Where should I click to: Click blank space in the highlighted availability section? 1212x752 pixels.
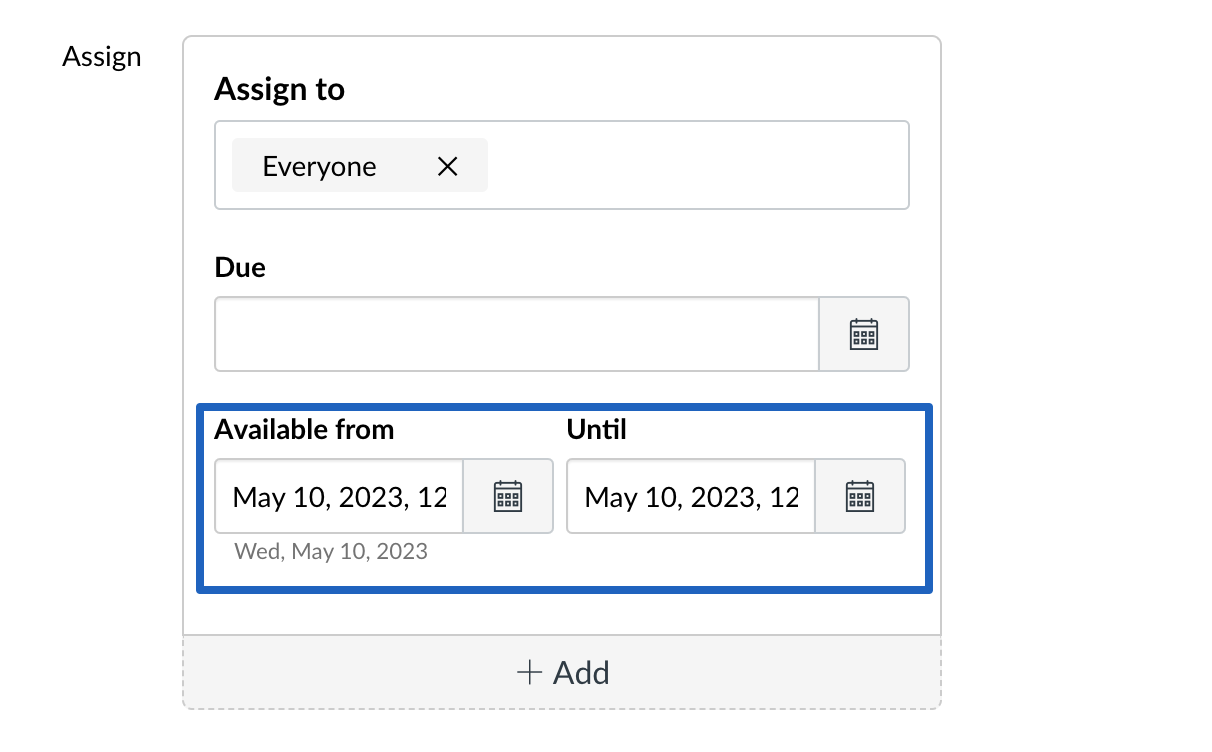coord(700,560)
